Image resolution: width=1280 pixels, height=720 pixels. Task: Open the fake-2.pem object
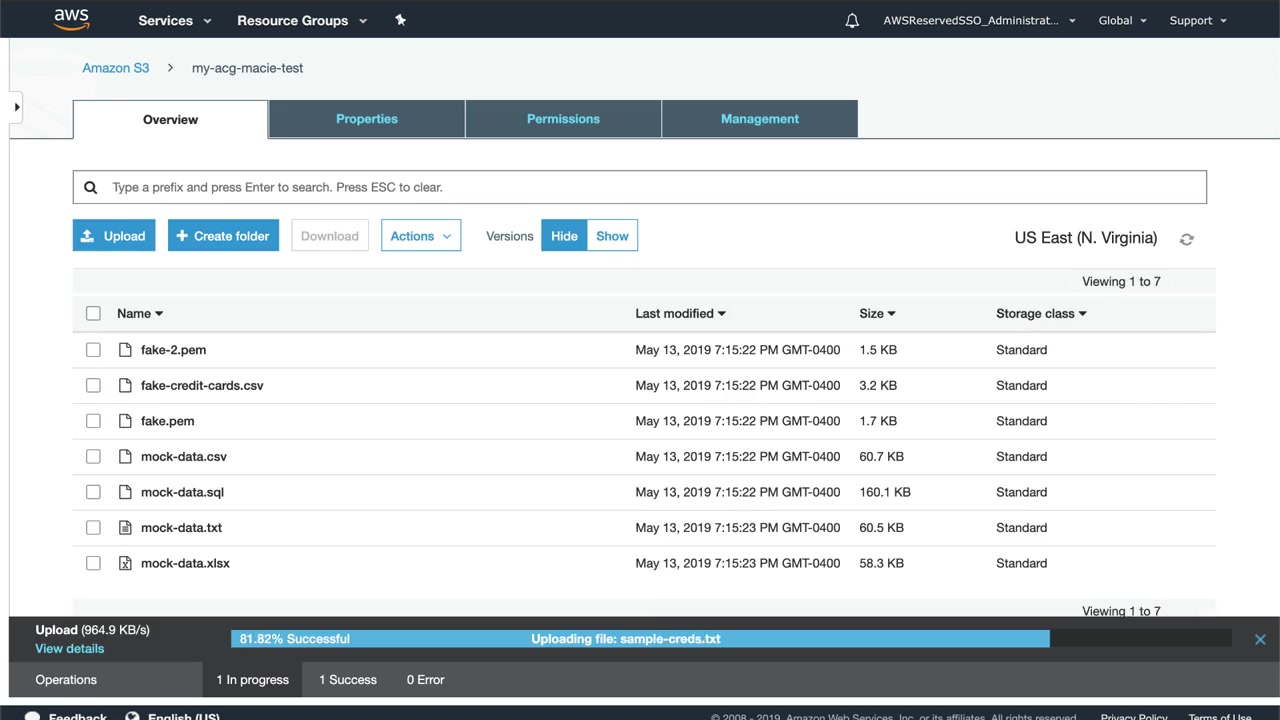point(173,350)
